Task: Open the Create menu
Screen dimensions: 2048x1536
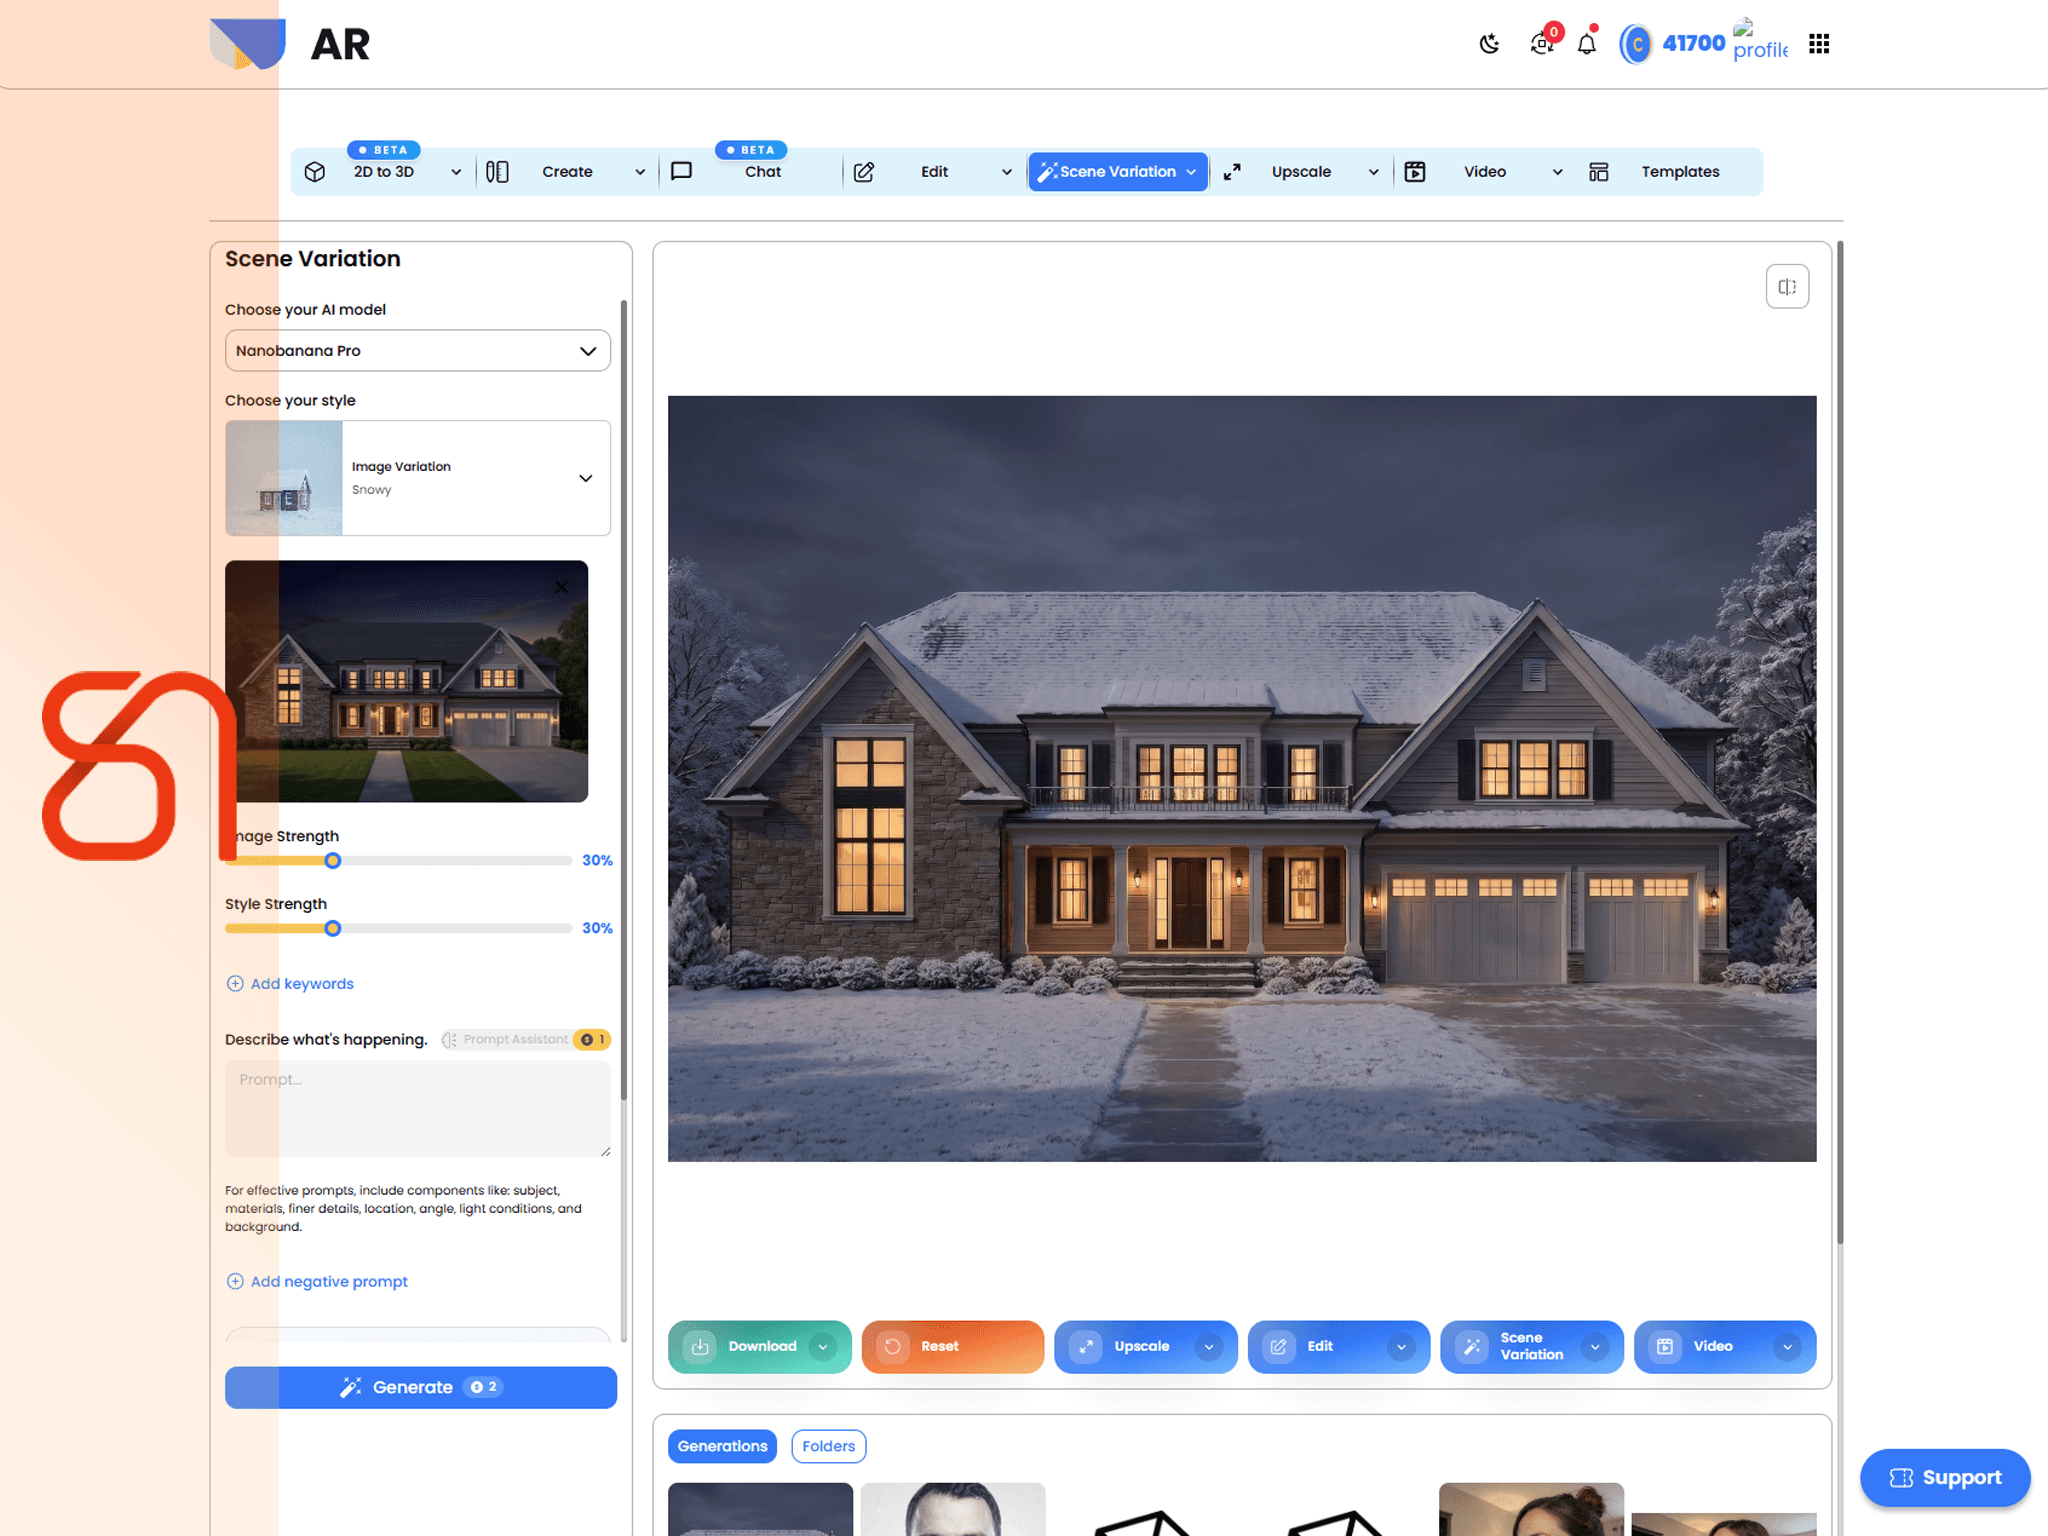Action: (567, 172)
